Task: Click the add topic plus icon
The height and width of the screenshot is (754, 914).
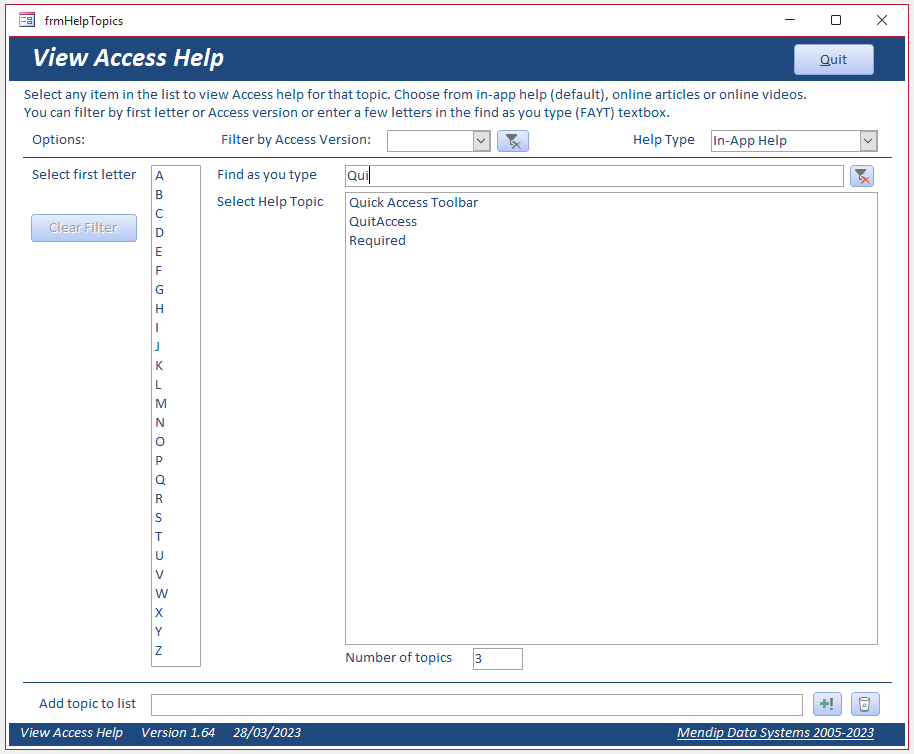Action: point(827,704)
